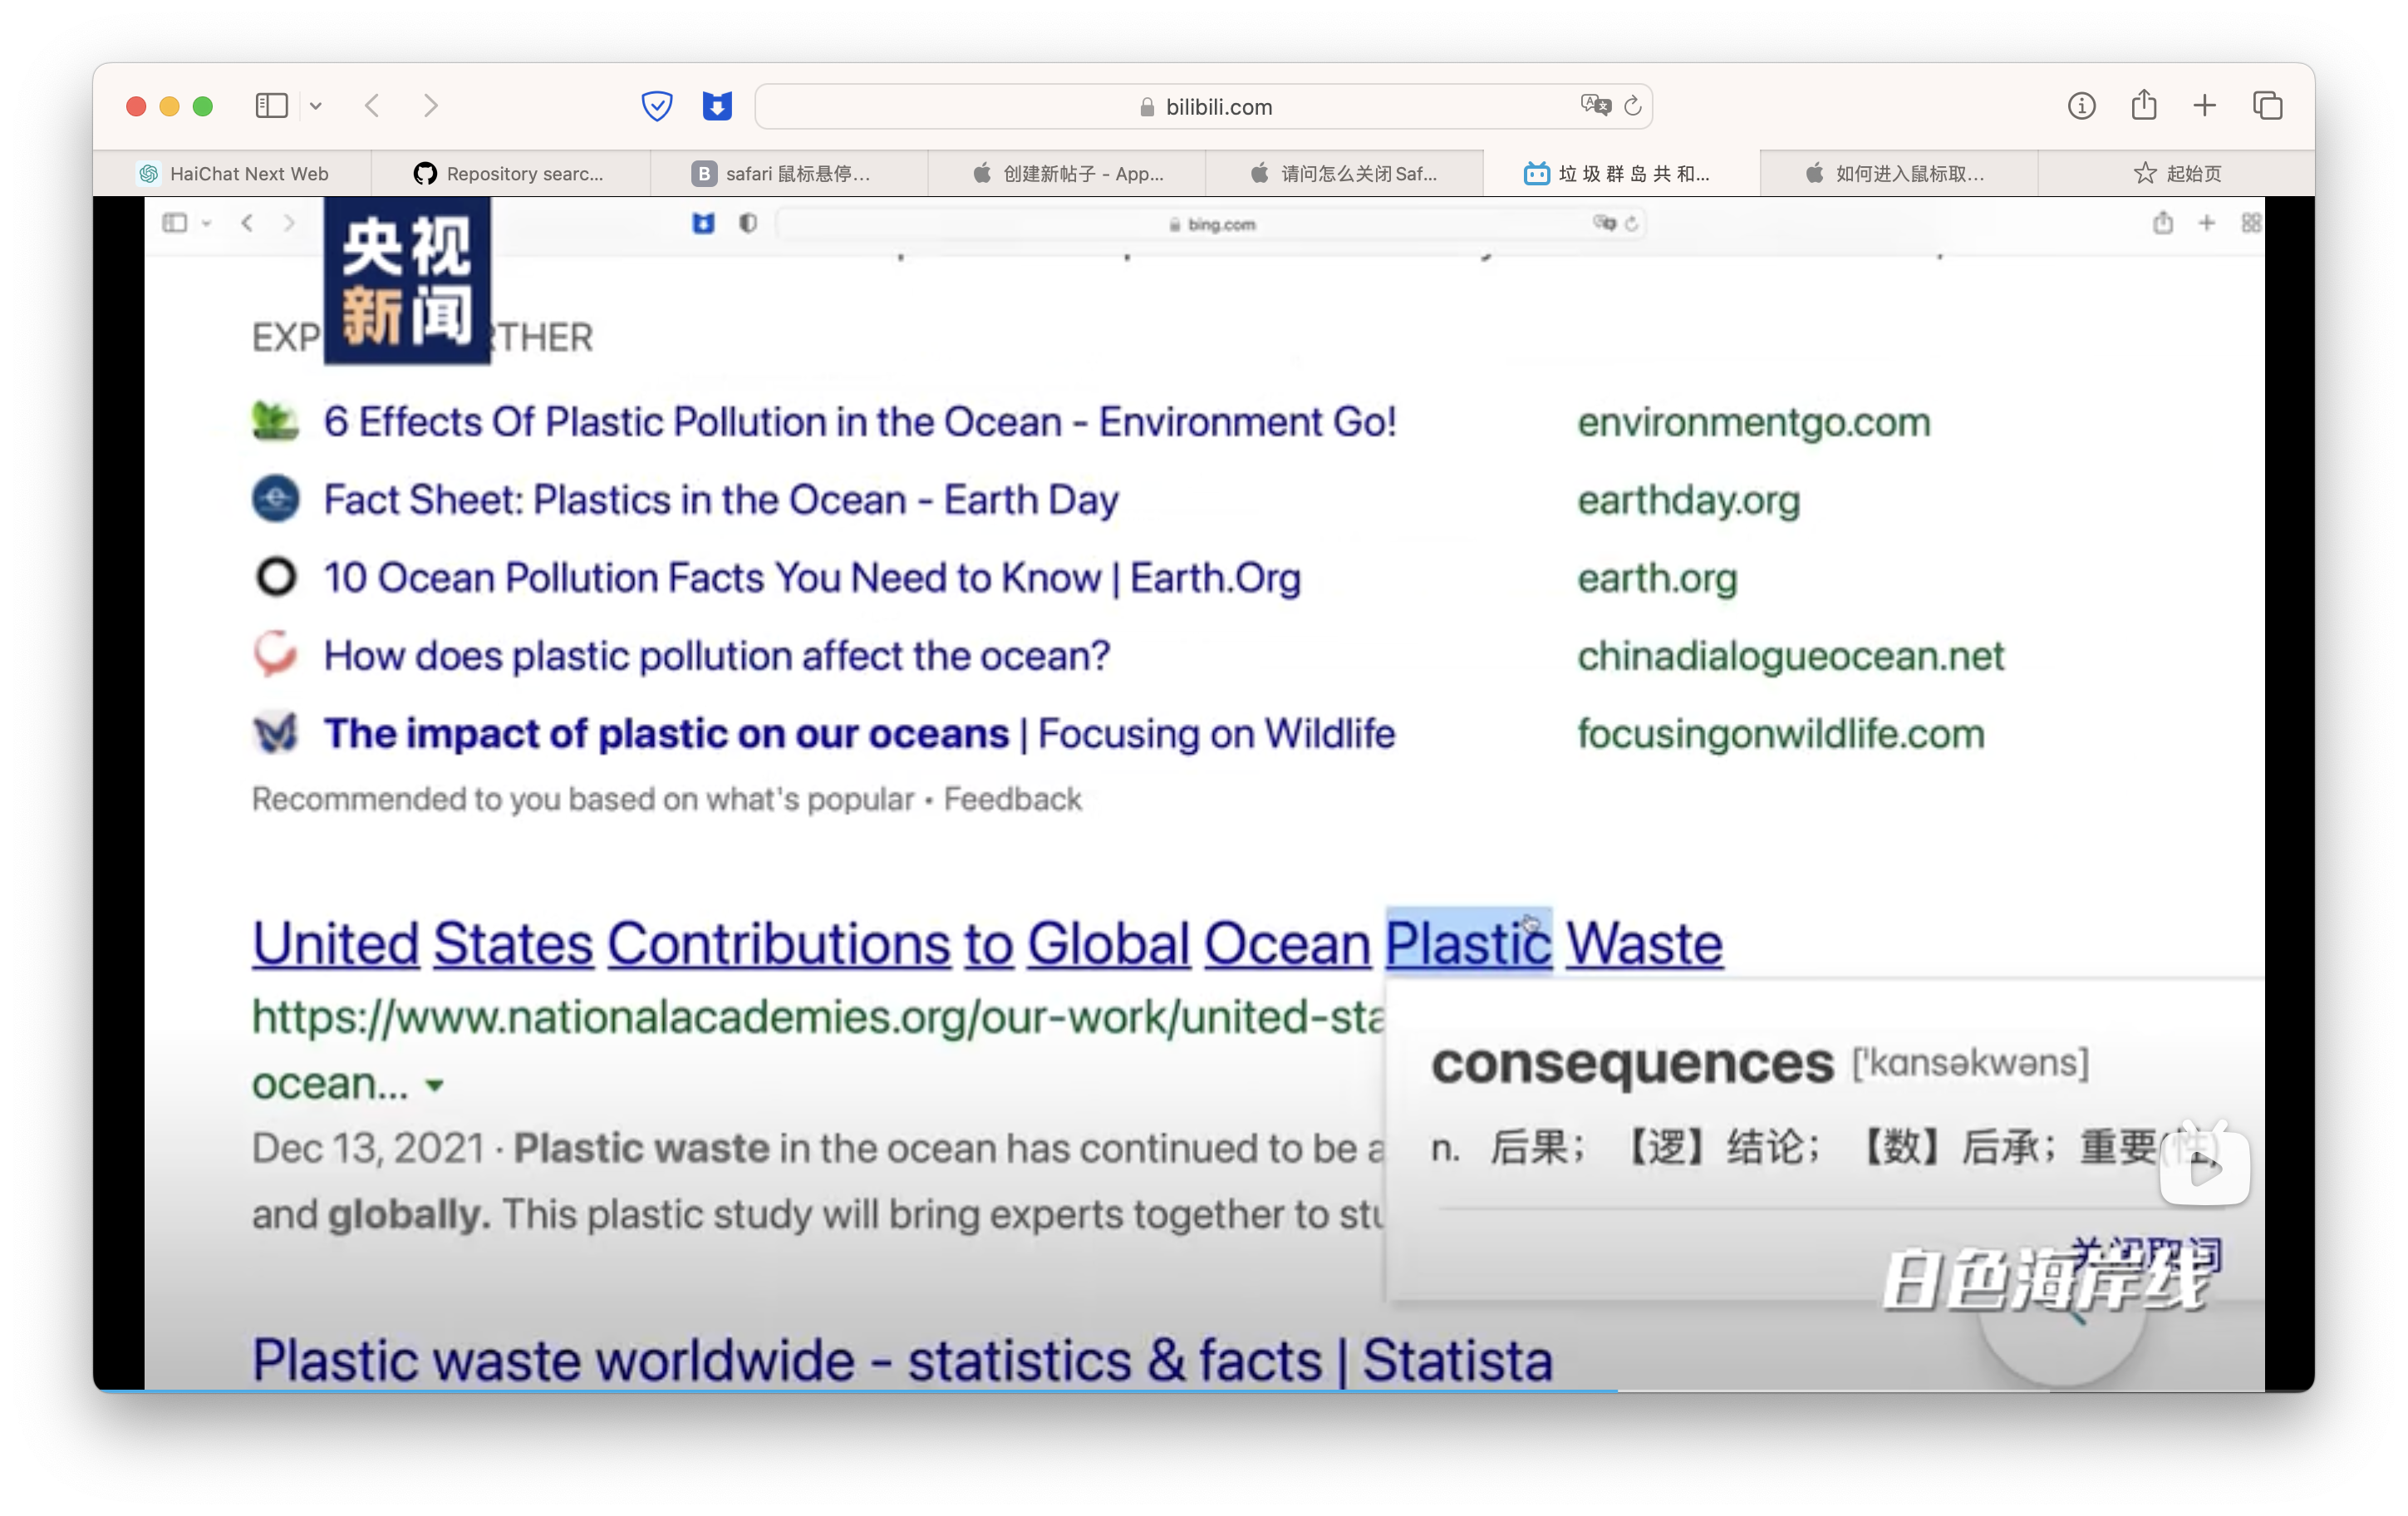This screenshot has width=2408, height=1516.
Task: Open a new tab with plus icon
Action: (x=2205, y=106)
